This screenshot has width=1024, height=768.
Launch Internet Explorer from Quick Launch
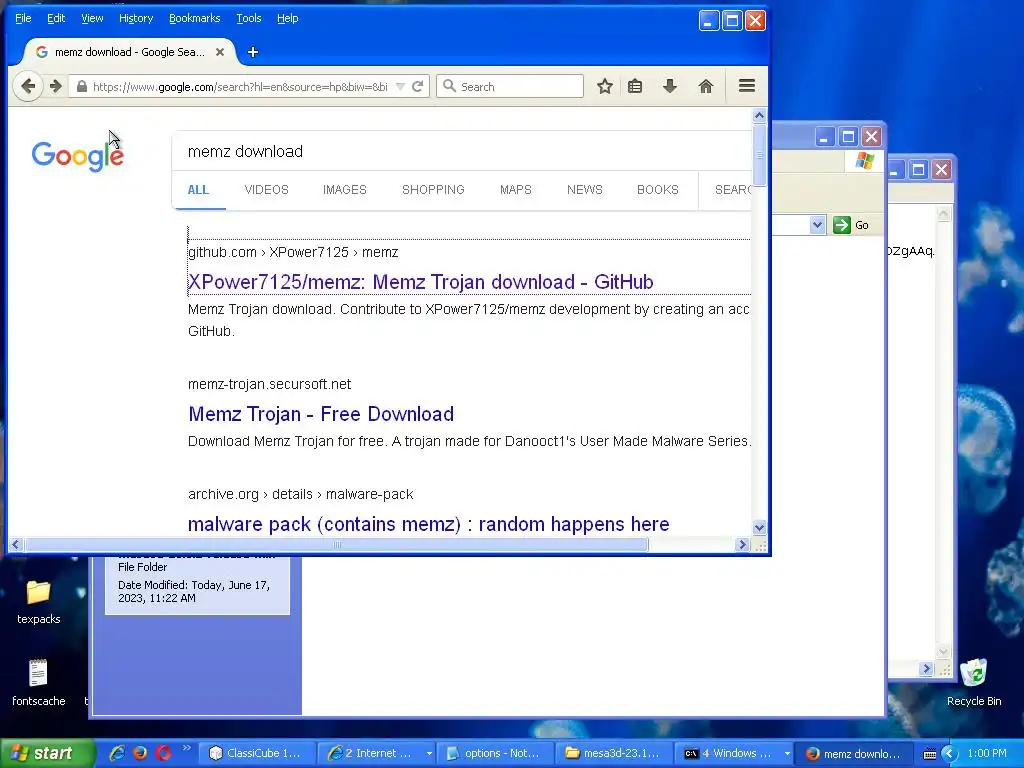point(117,753)
